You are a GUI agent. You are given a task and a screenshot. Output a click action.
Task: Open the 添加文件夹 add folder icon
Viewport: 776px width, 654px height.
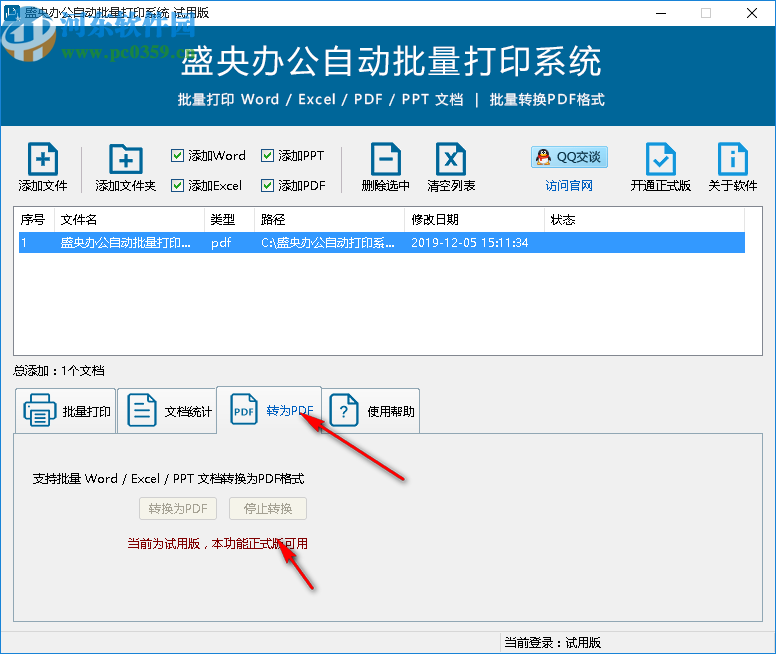(126, 159)
